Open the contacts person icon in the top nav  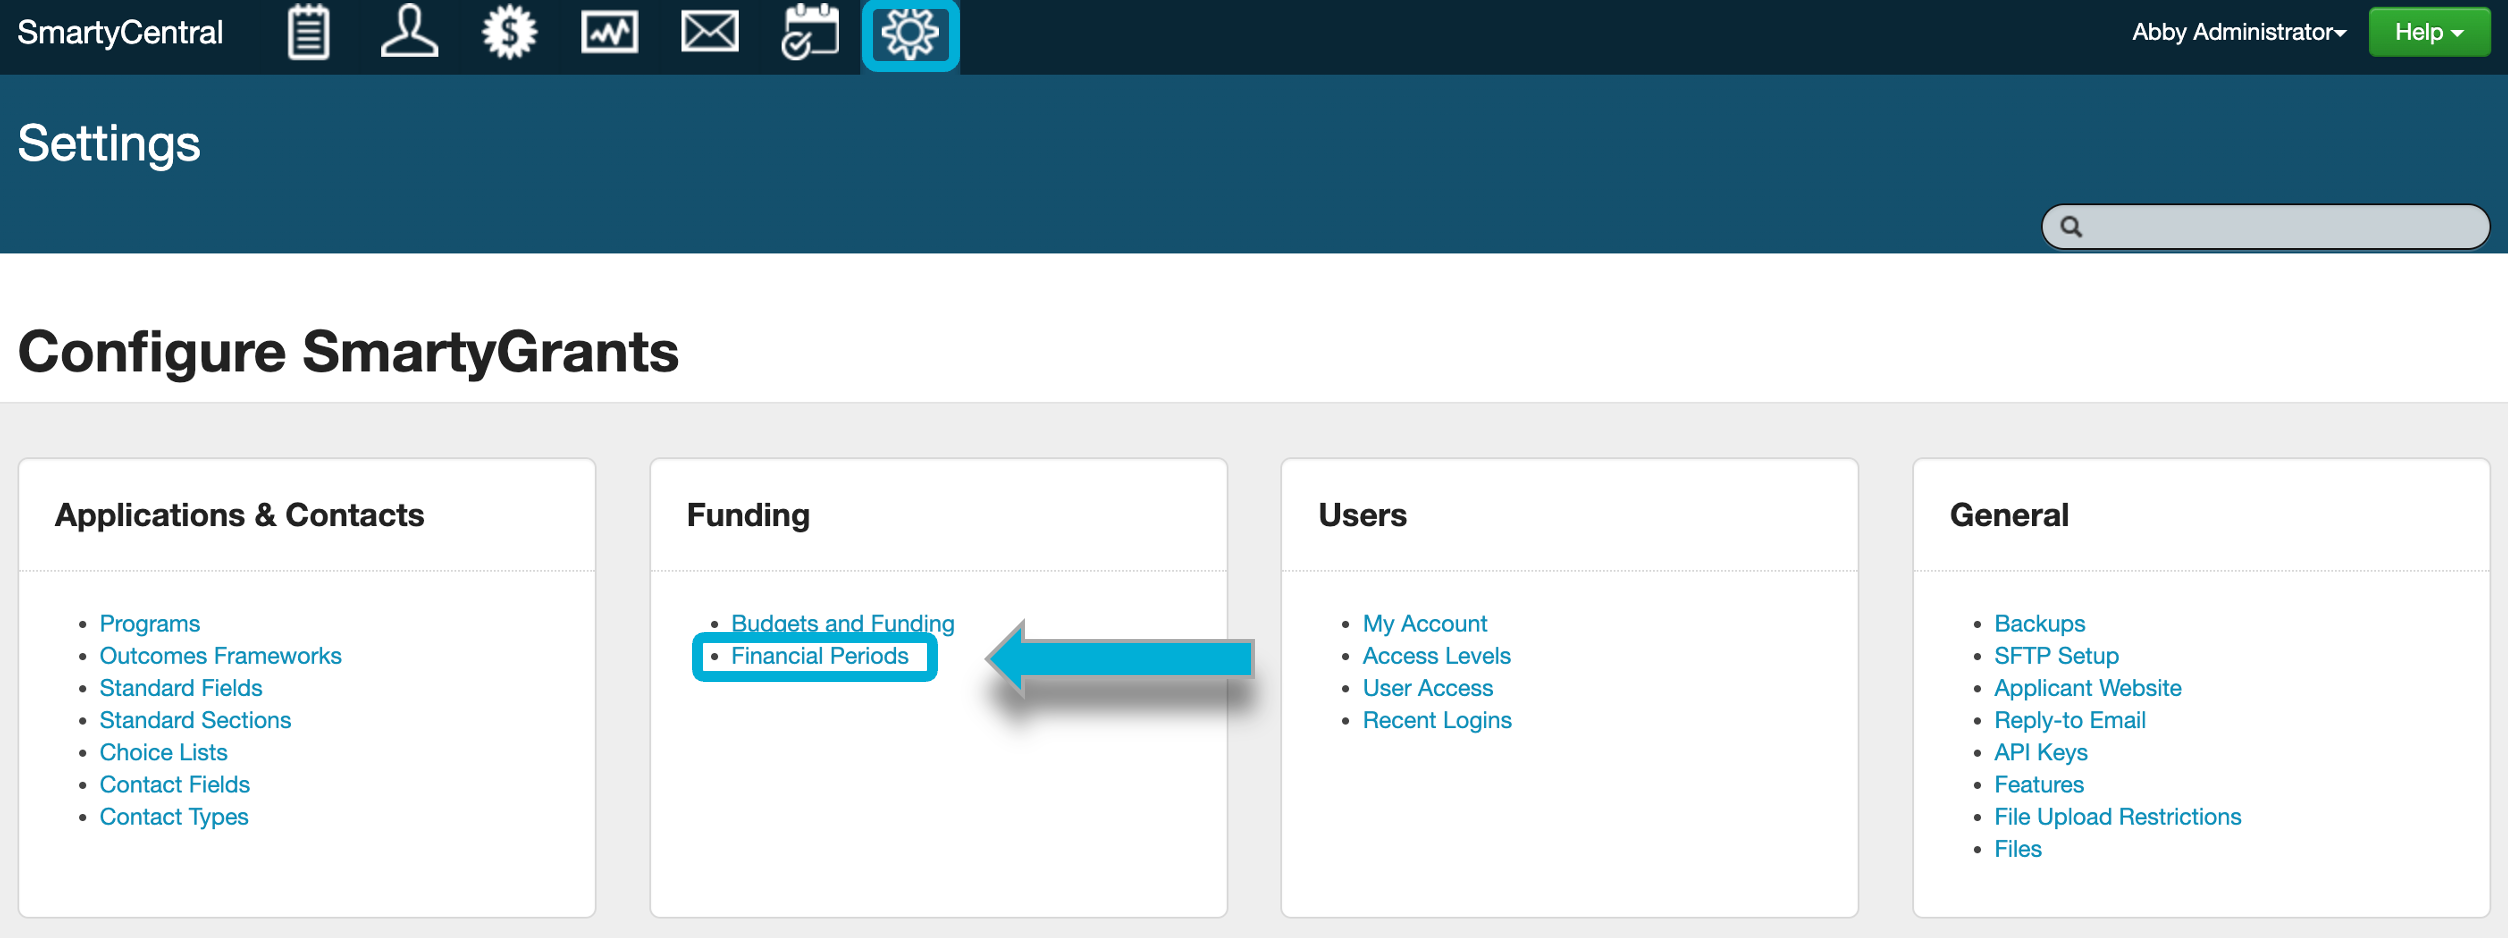click(x=409, y=32)
